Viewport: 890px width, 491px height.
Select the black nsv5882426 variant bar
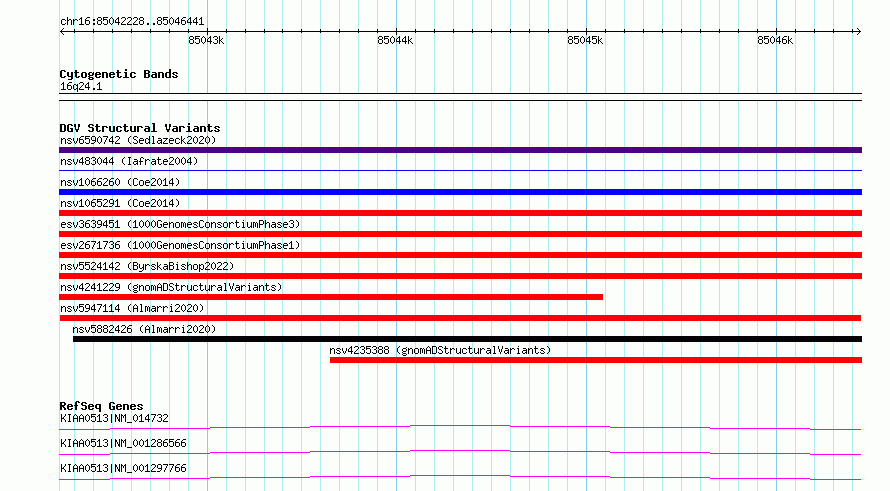click(x=467, y=339)
